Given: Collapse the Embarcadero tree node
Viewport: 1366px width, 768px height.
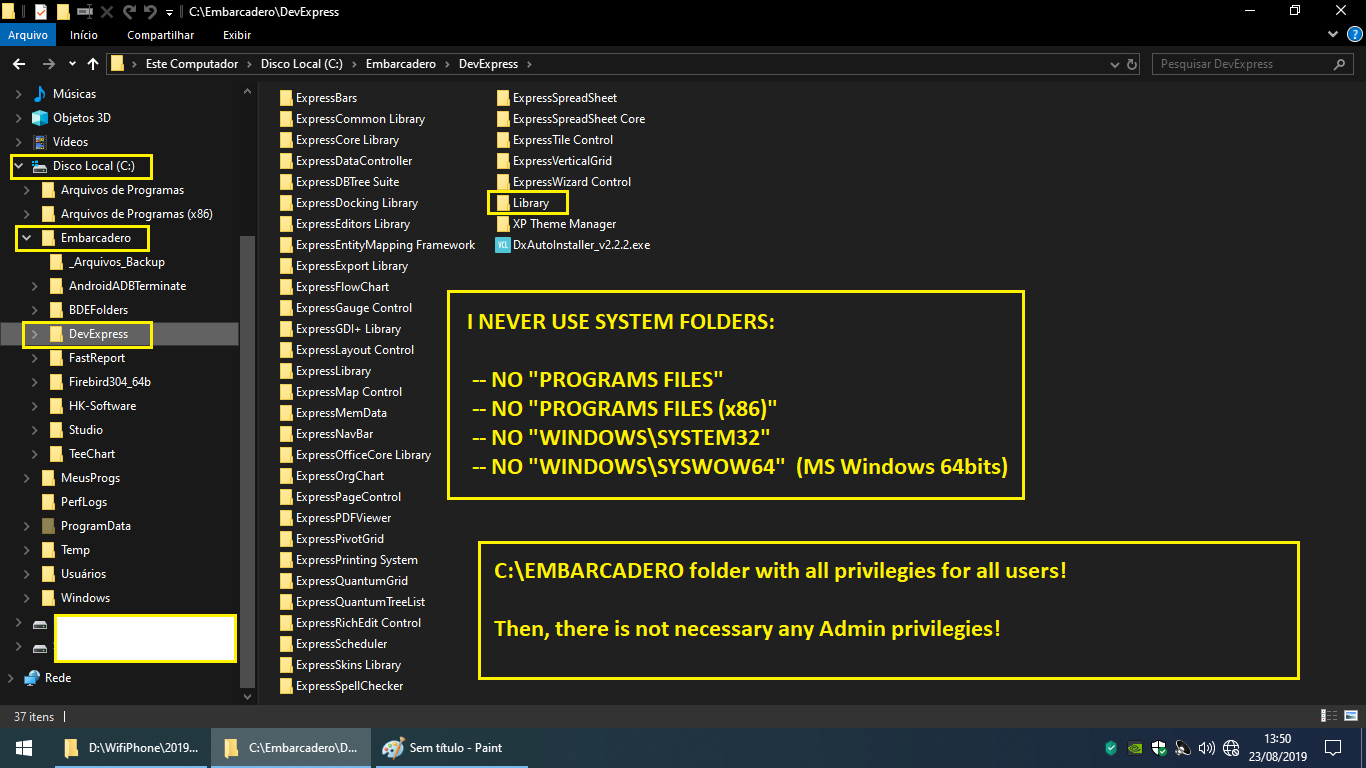Looking at the screenshot, I should (x=27, y=238).
